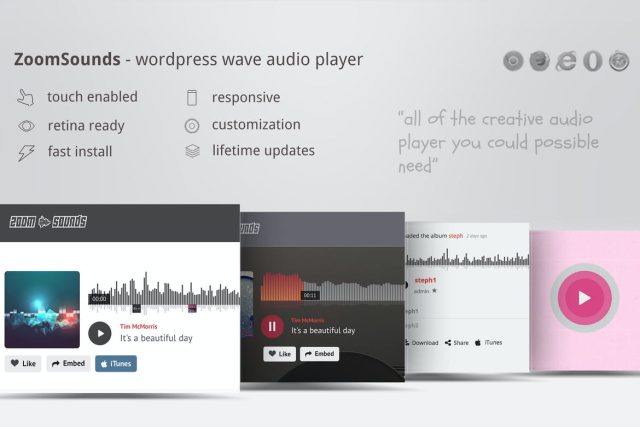Screen dimensions: 640x427
Task: Click the Internet Explorer icon
Action: pyautogui.click(x=567, y=61)
